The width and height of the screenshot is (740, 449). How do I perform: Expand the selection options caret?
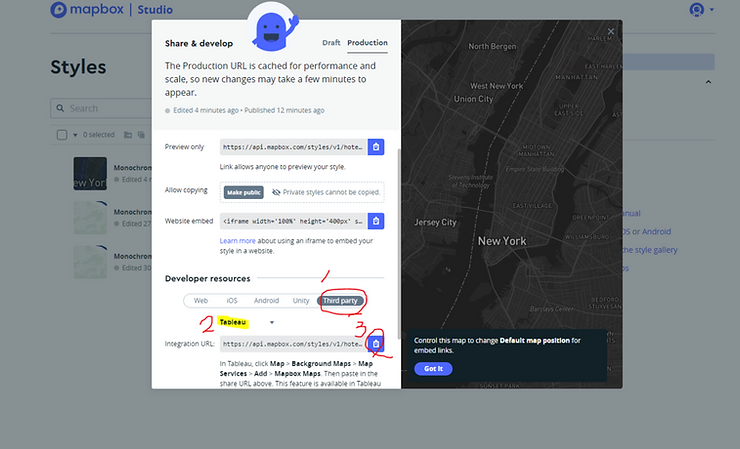click(75, 135)
